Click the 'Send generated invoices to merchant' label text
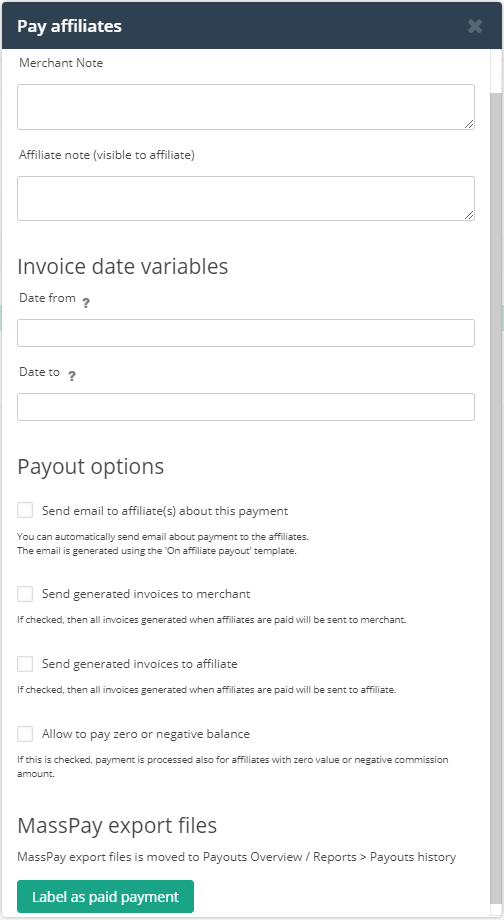504x920 pixels. coord(146,594)
